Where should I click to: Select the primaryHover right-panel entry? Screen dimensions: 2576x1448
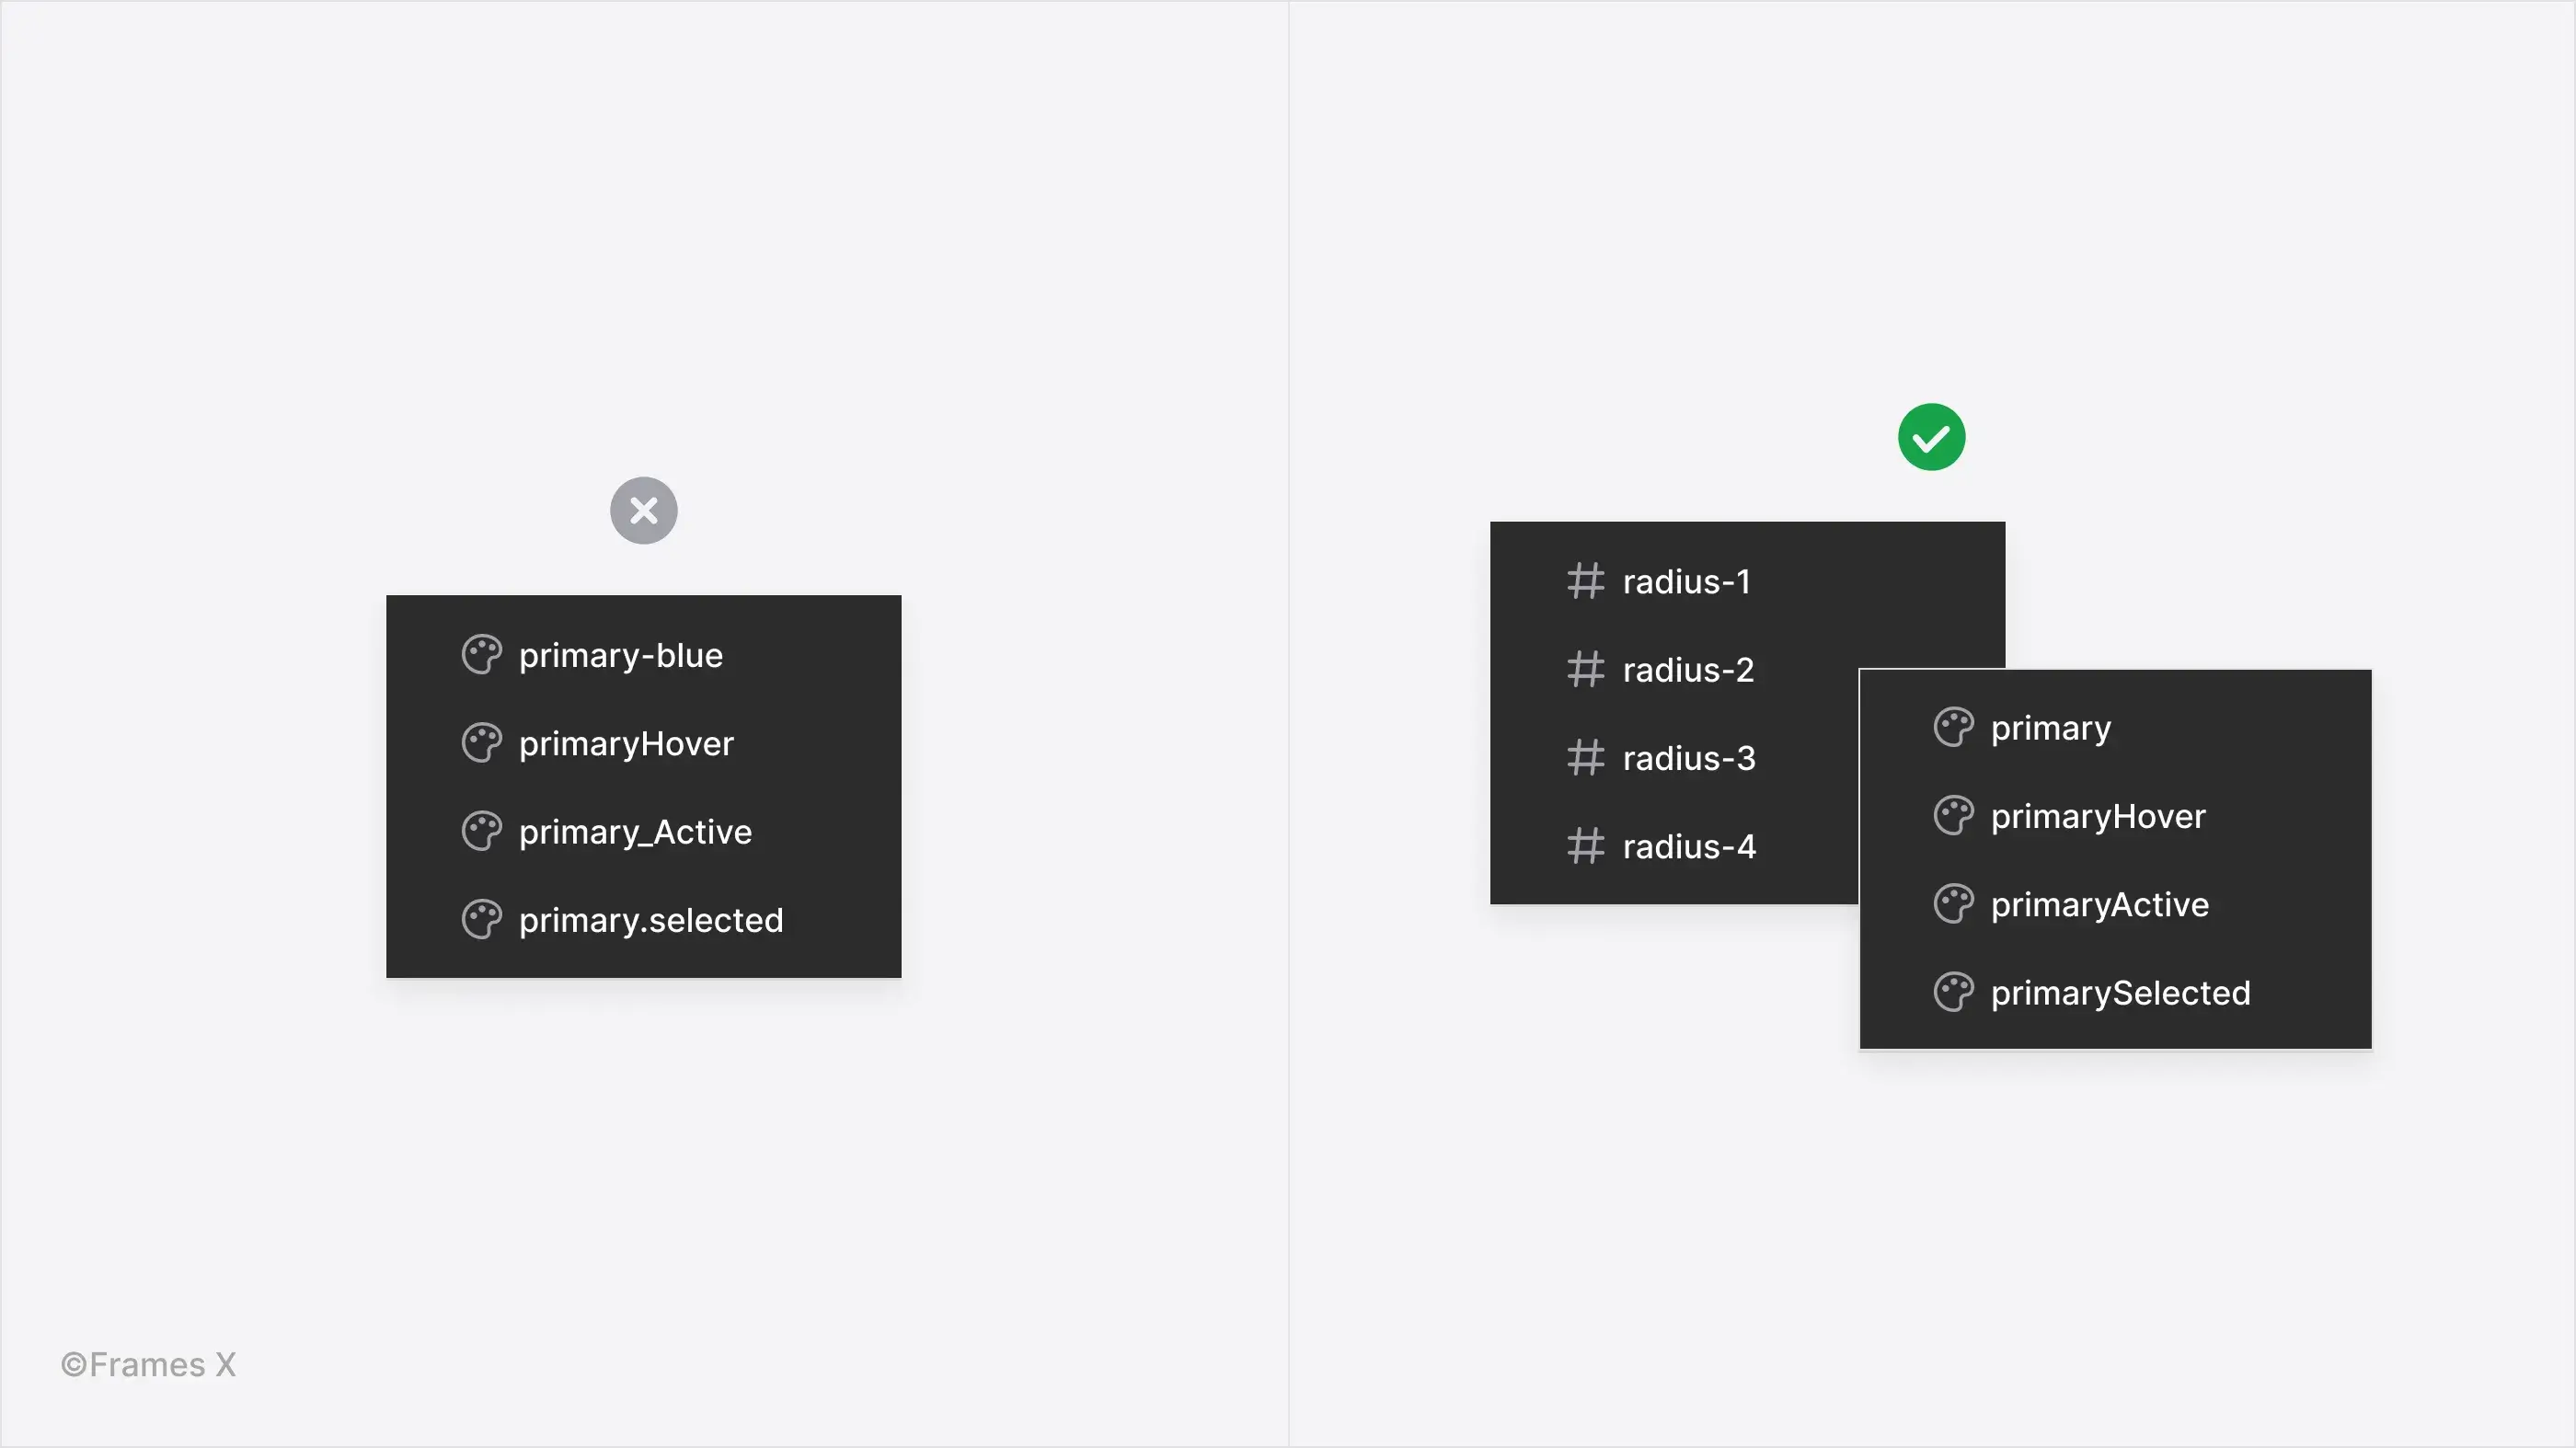point(2099,816)
